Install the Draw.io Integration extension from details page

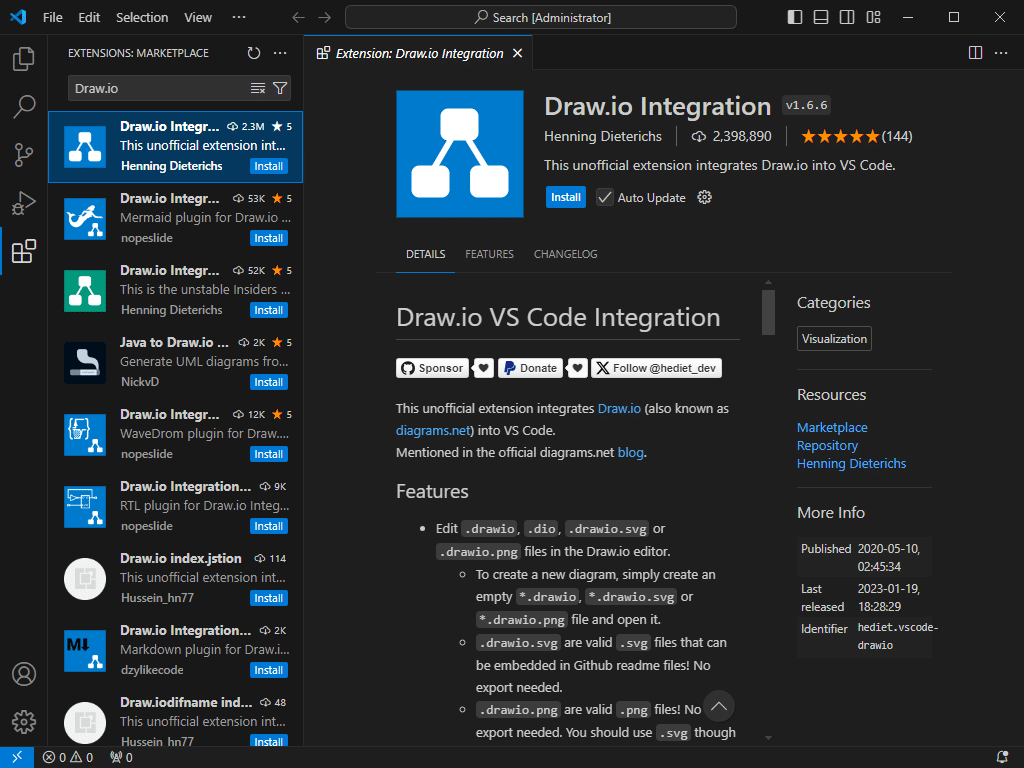coord(566,197)
